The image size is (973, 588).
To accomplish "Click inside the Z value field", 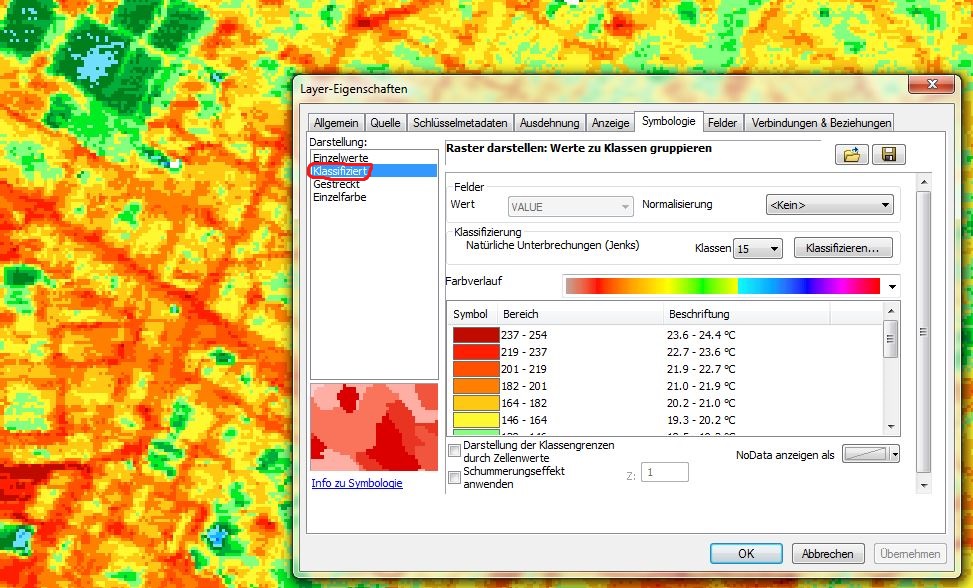I will pos(664,472).
